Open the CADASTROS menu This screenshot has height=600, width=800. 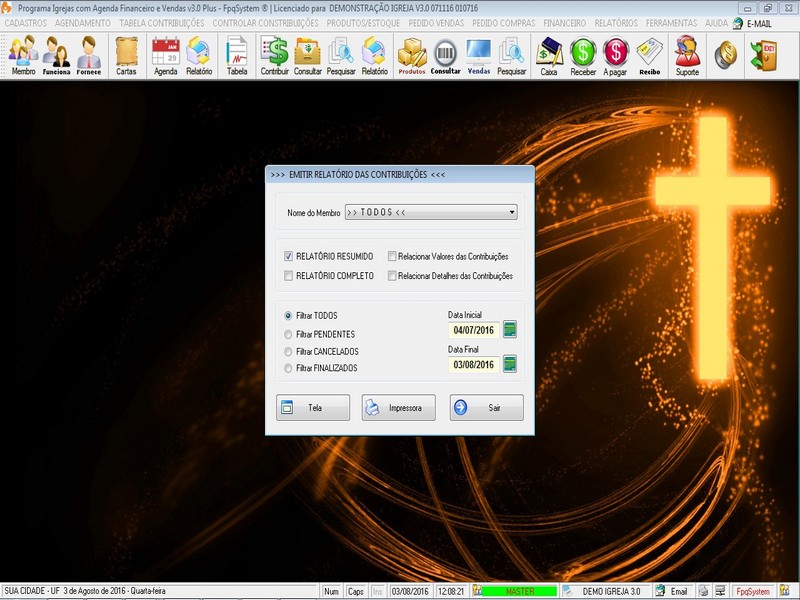pos(26,23)
